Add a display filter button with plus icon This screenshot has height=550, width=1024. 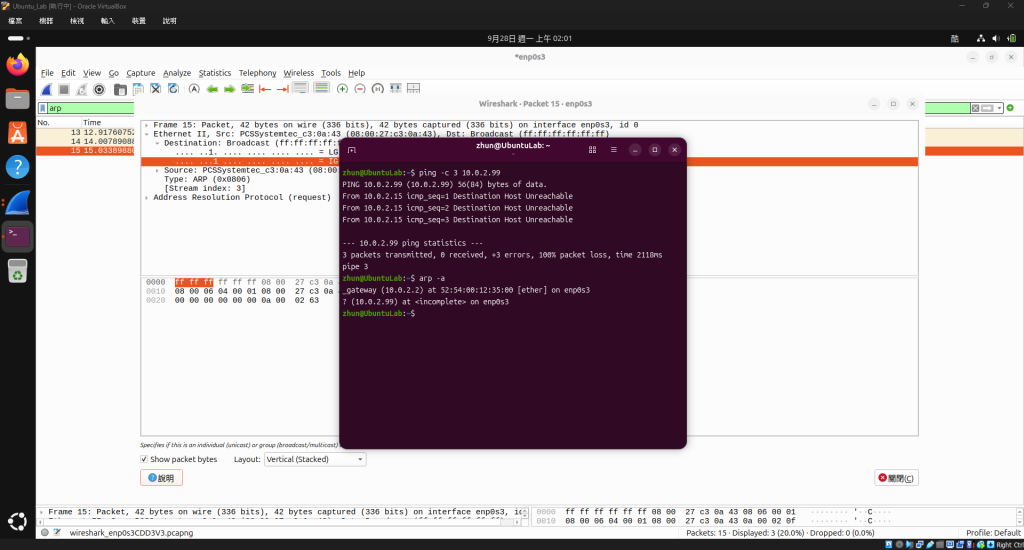pyautogui.click(x=1010, y=108)
